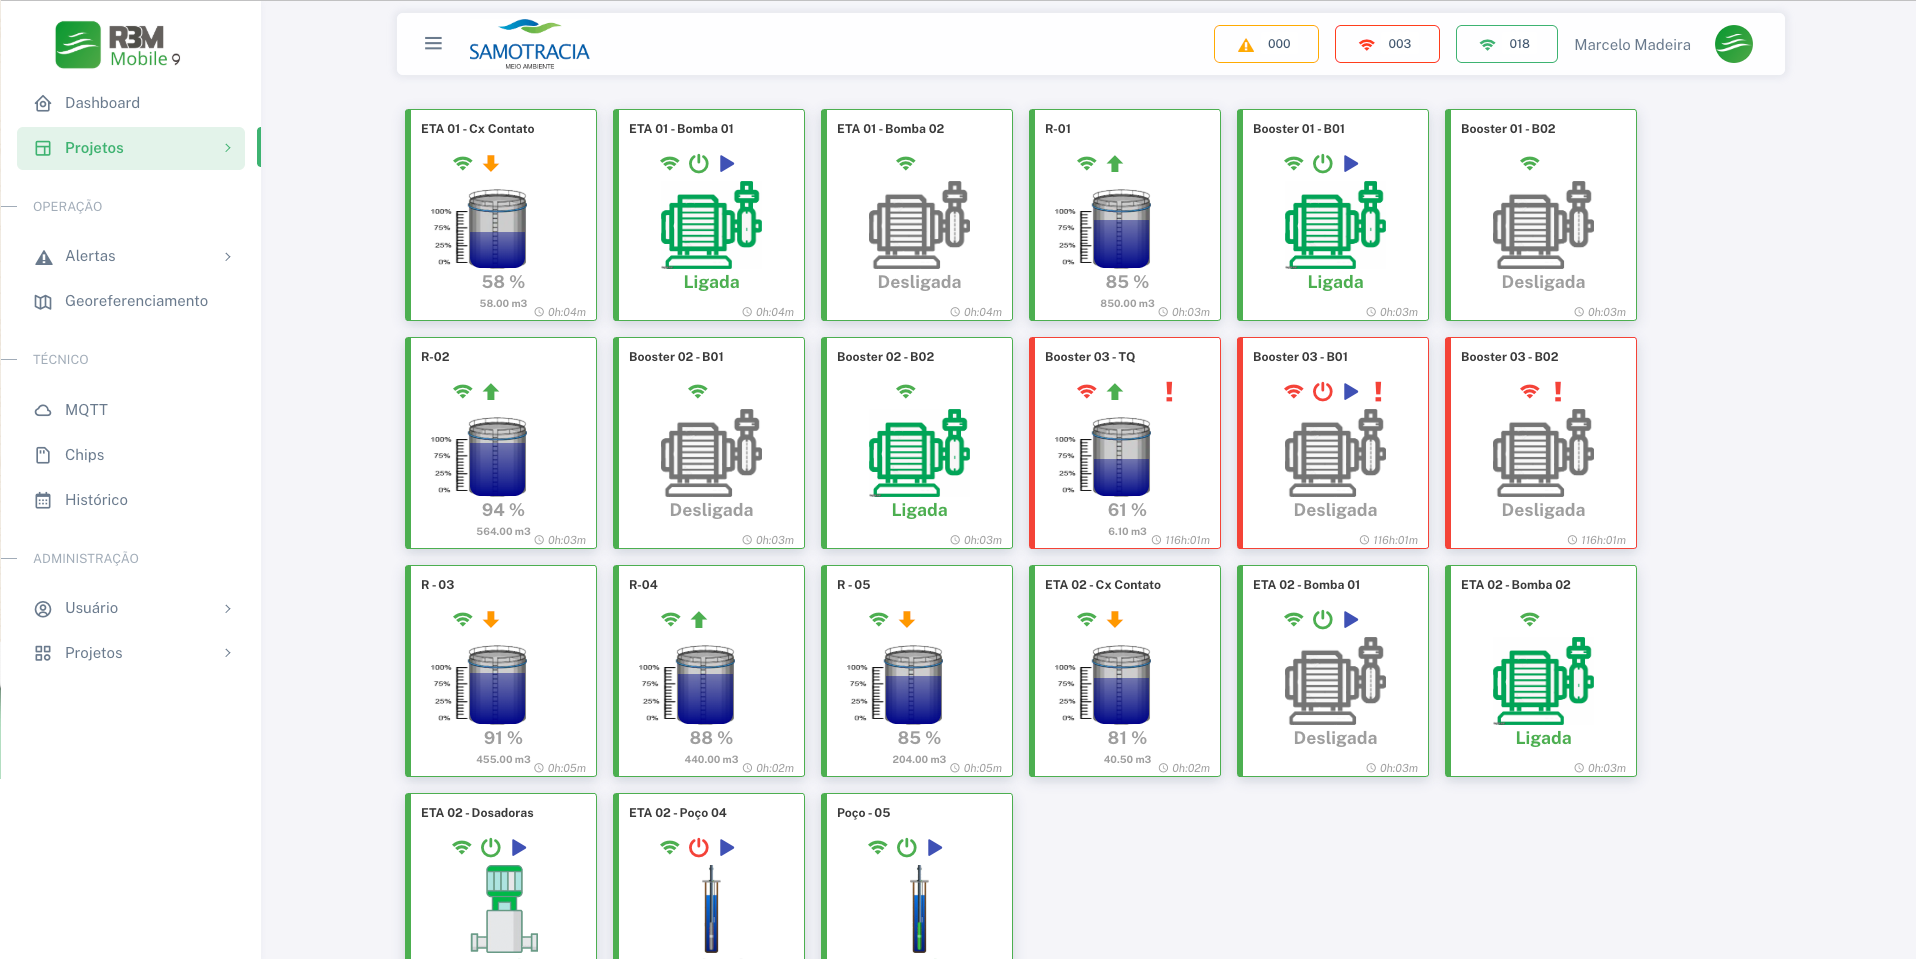The width and height of the screenshot is (1916, 959).
Task: Expand the administration Projetos chevron
Action: [x=228, y=654]
